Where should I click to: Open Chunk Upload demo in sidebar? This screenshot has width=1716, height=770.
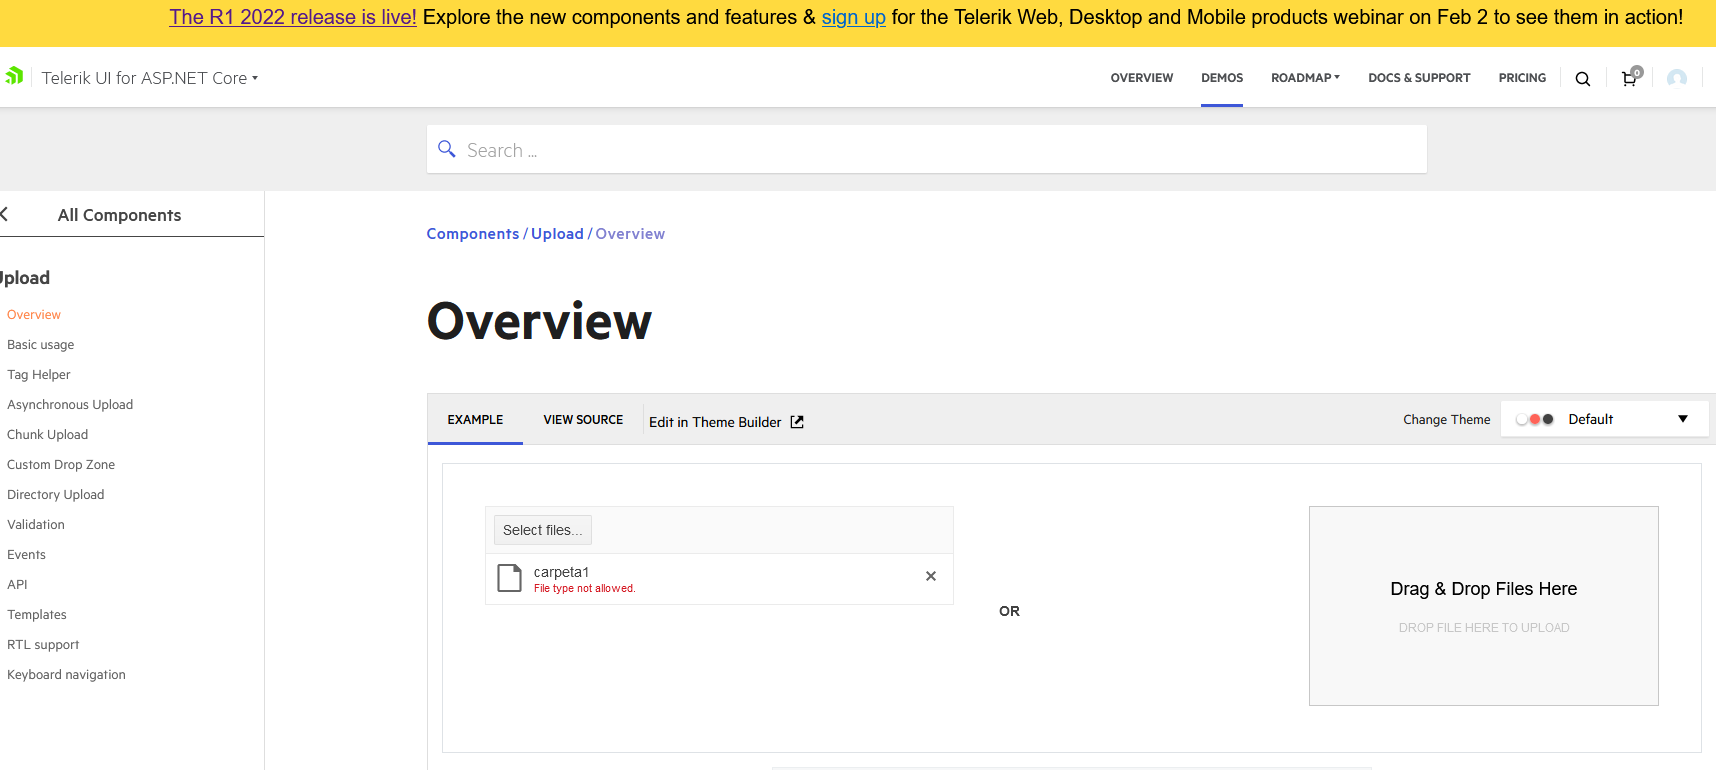pyautogui.click(x=48, y=435)
